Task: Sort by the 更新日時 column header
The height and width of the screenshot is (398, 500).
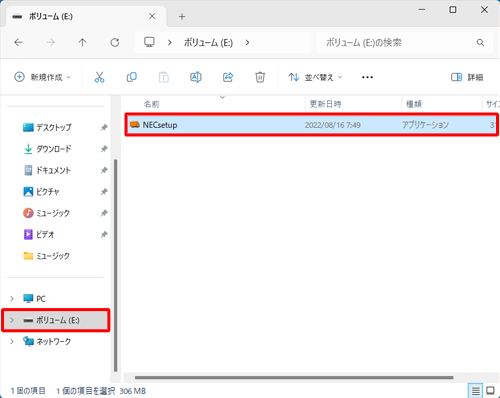Action: point(325,104)
